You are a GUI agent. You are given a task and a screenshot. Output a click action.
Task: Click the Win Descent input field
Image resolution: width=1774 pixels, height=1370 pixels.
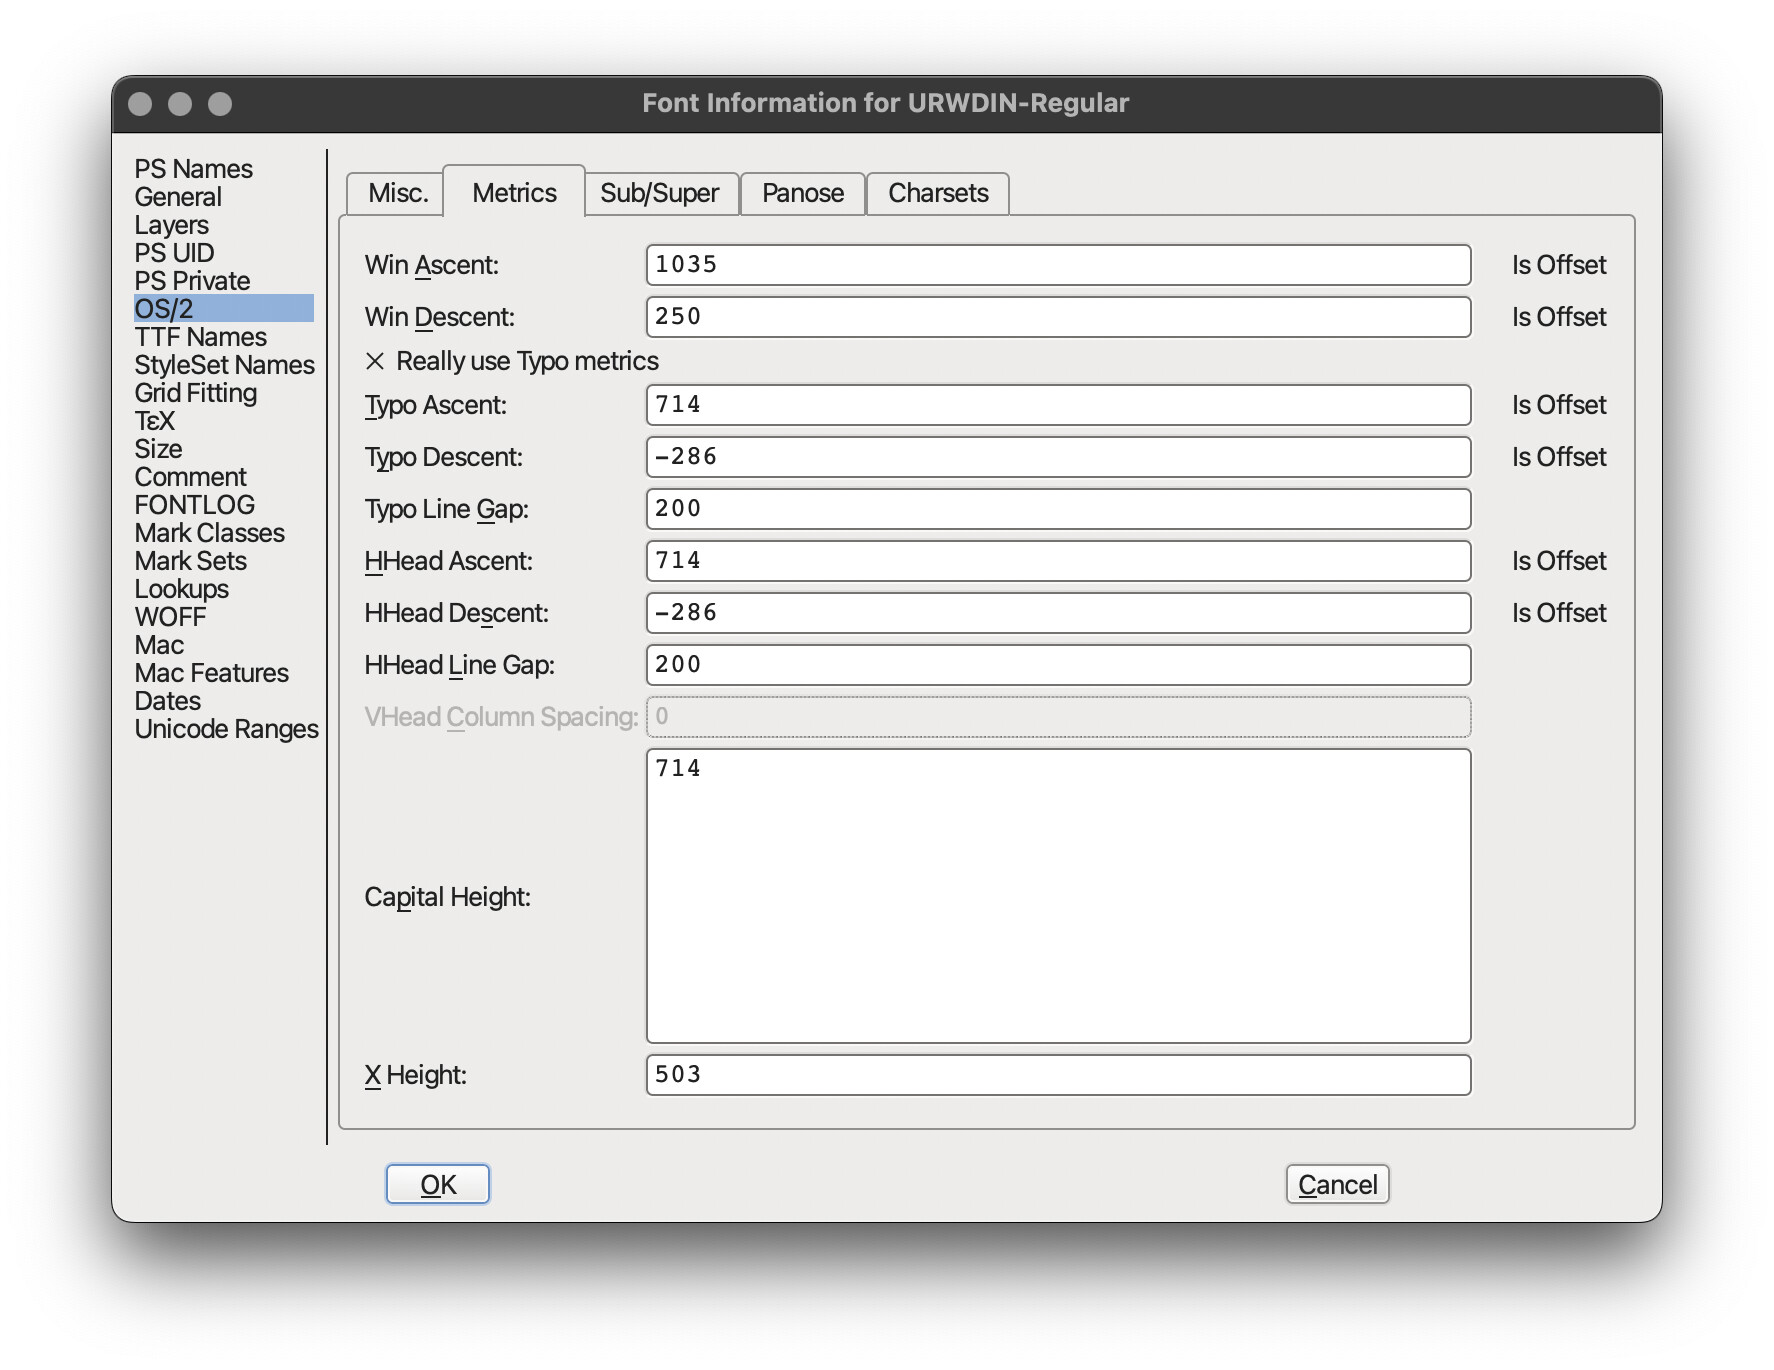[x=1059, y=317]
